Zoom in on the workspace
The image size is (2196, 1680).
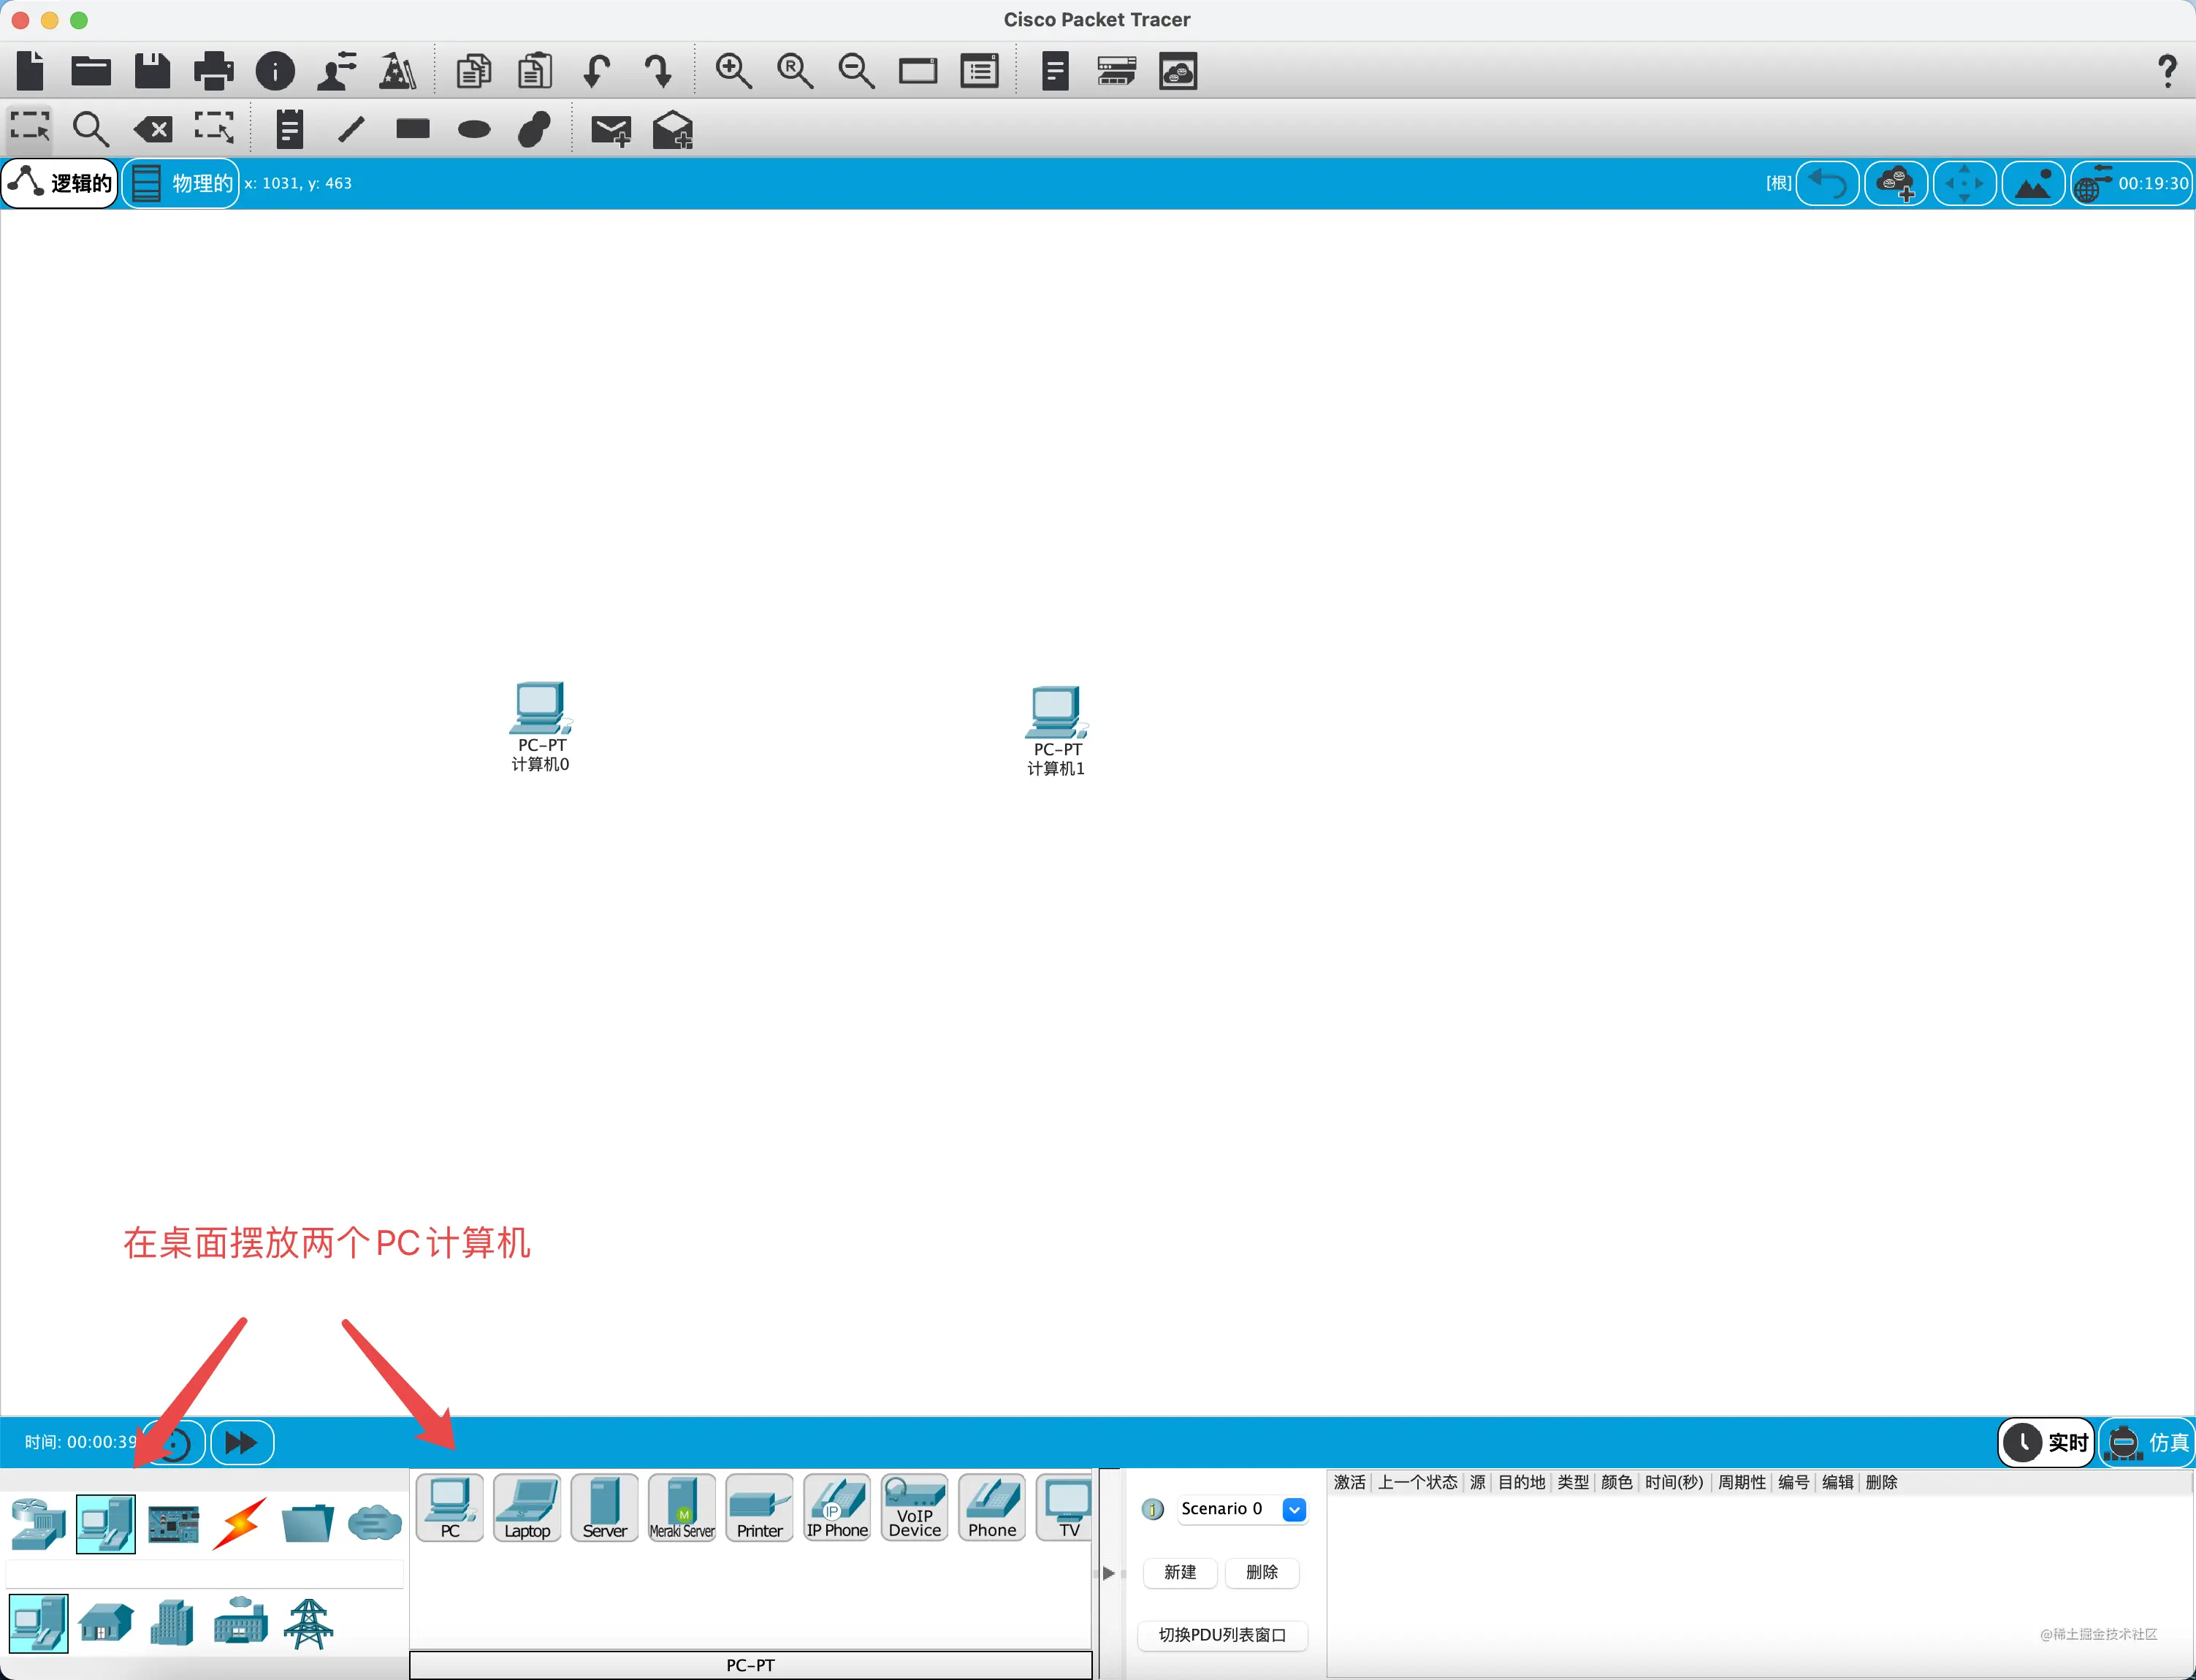[x=733, y=71]
